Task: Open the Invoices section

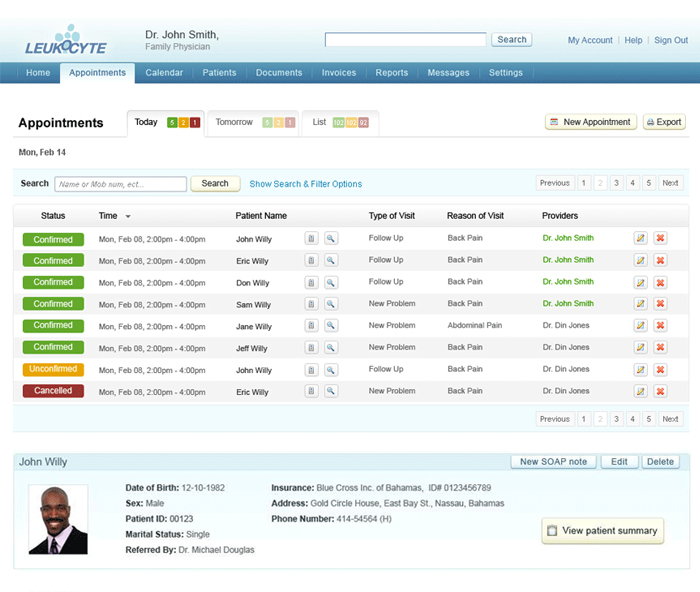Action: coord(339,73)
